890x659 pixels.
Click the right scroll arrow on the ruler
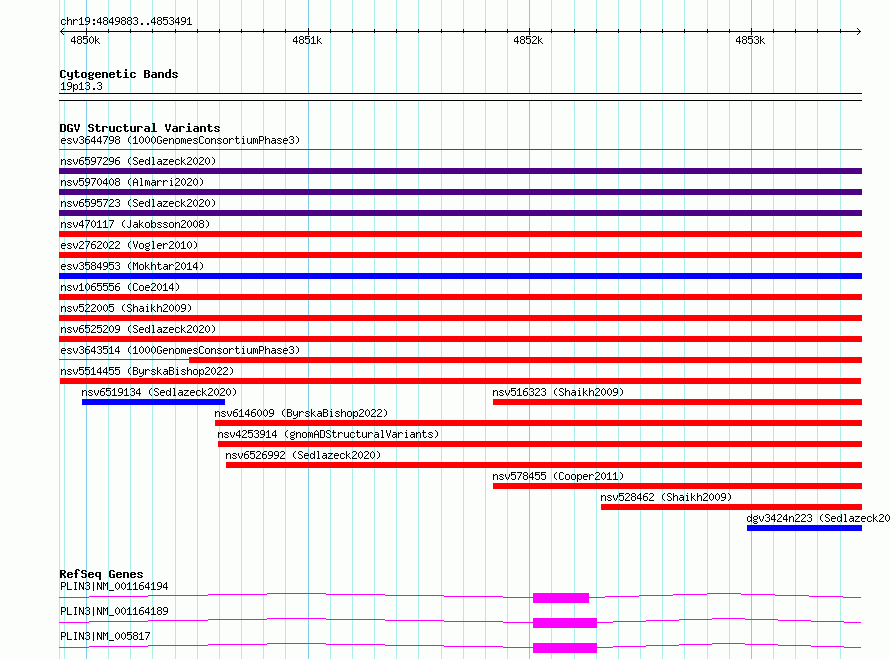859,31
